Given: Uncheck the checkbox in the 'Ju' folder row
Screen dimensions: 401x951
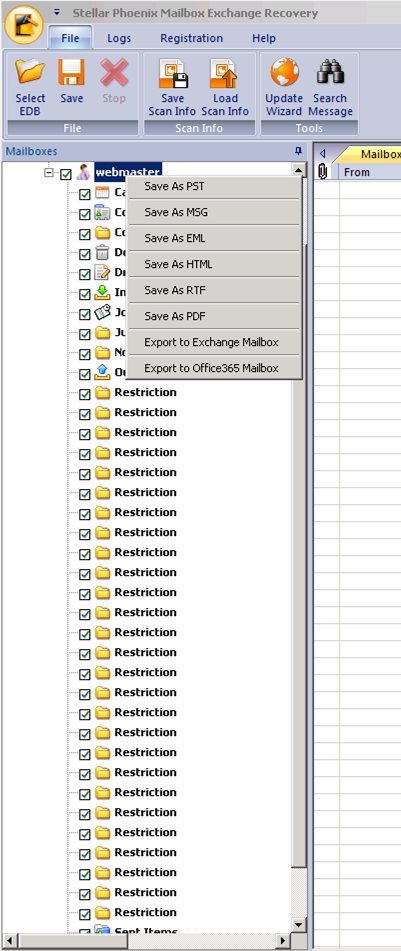Looking at the screenshot, I should click(85, 335).
